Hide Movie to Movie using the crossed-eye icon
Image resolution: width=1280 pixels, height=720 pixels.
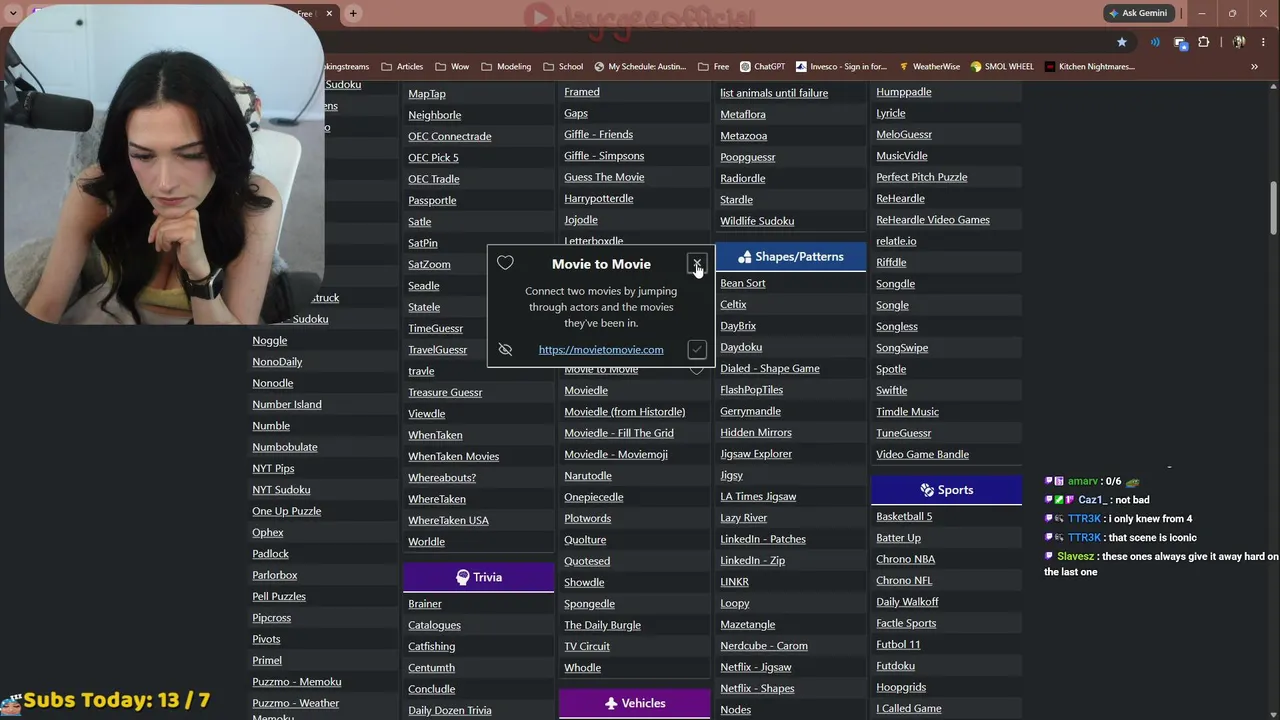[x=505, y=349]
